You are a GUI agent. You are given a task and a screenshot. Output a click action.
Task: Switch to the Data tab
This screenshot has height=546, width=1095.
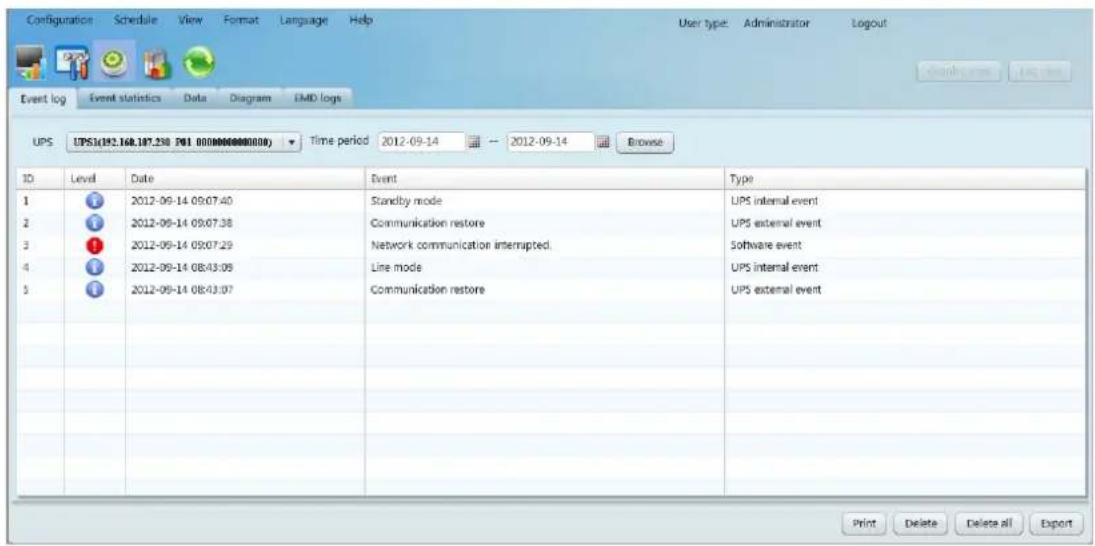click(193, 99)
